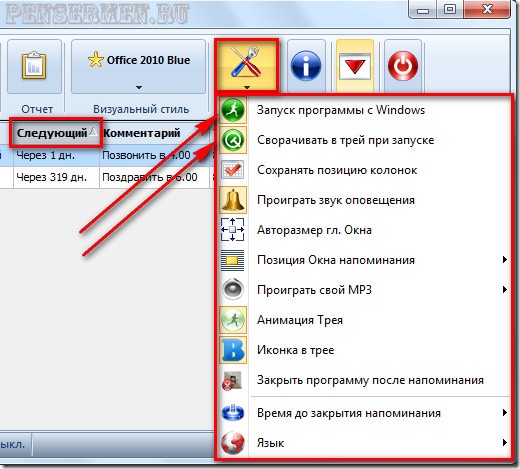Open Проиграть свой MP3 submenu
Screen dimensions: 520x469
363,290
